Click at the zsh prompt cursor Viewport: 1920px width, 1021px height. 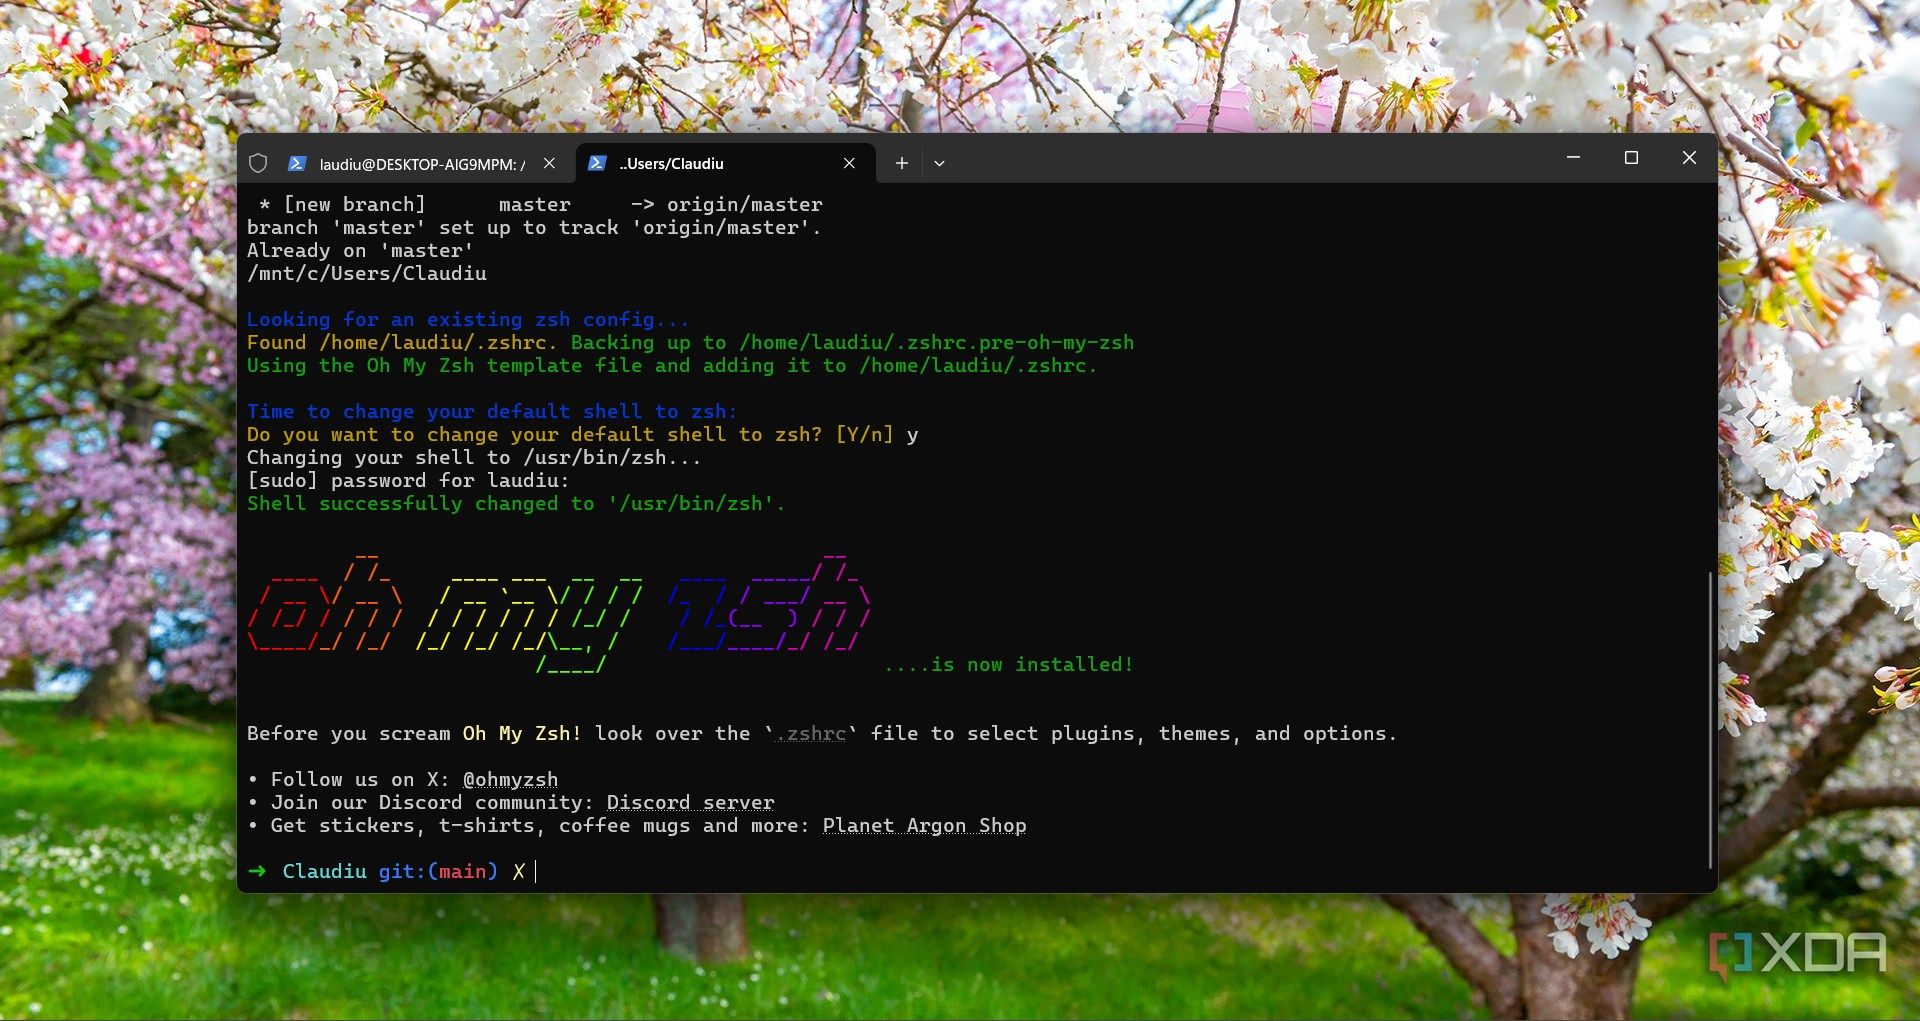pos(536,872)
